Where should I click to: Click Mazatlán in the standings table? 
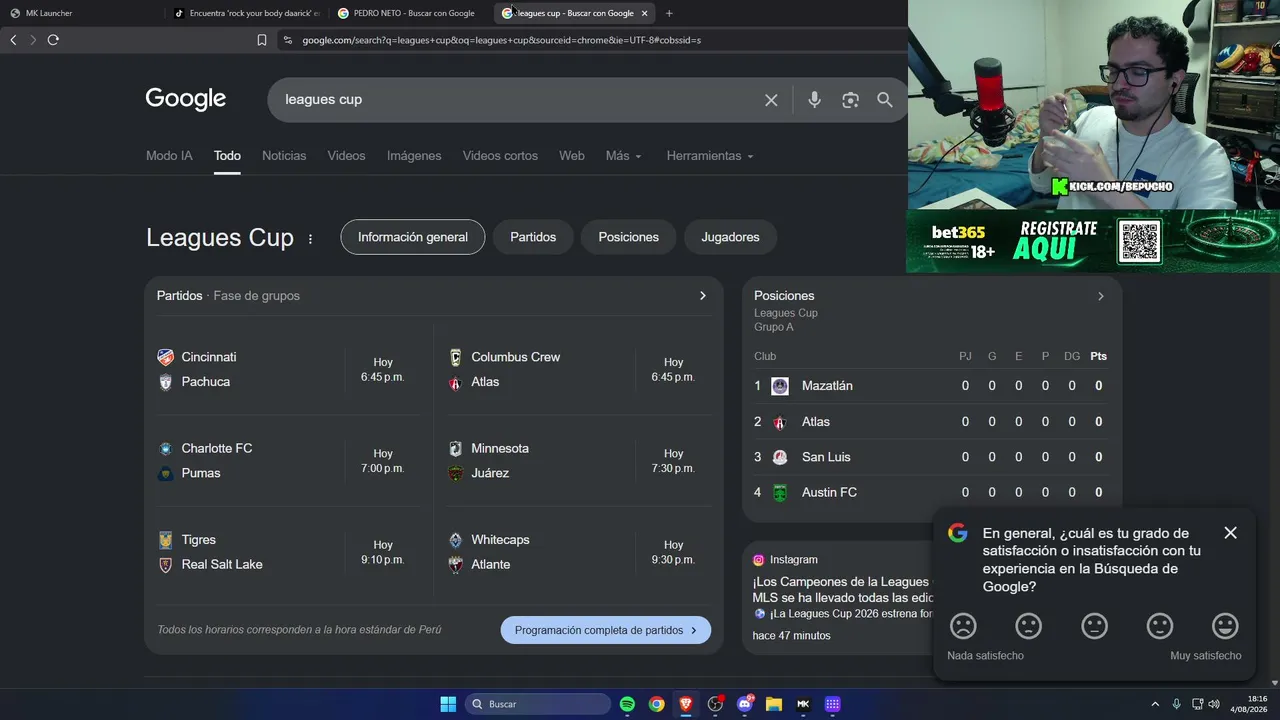[827, 386]
